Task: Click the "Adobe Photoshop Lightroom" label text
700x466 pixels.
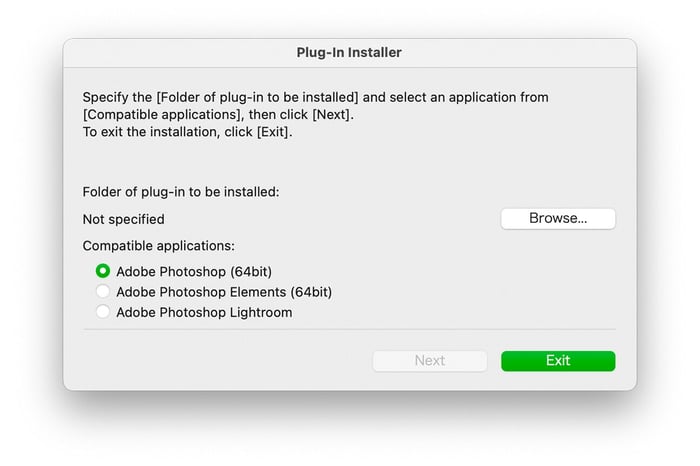Action: 204,313
